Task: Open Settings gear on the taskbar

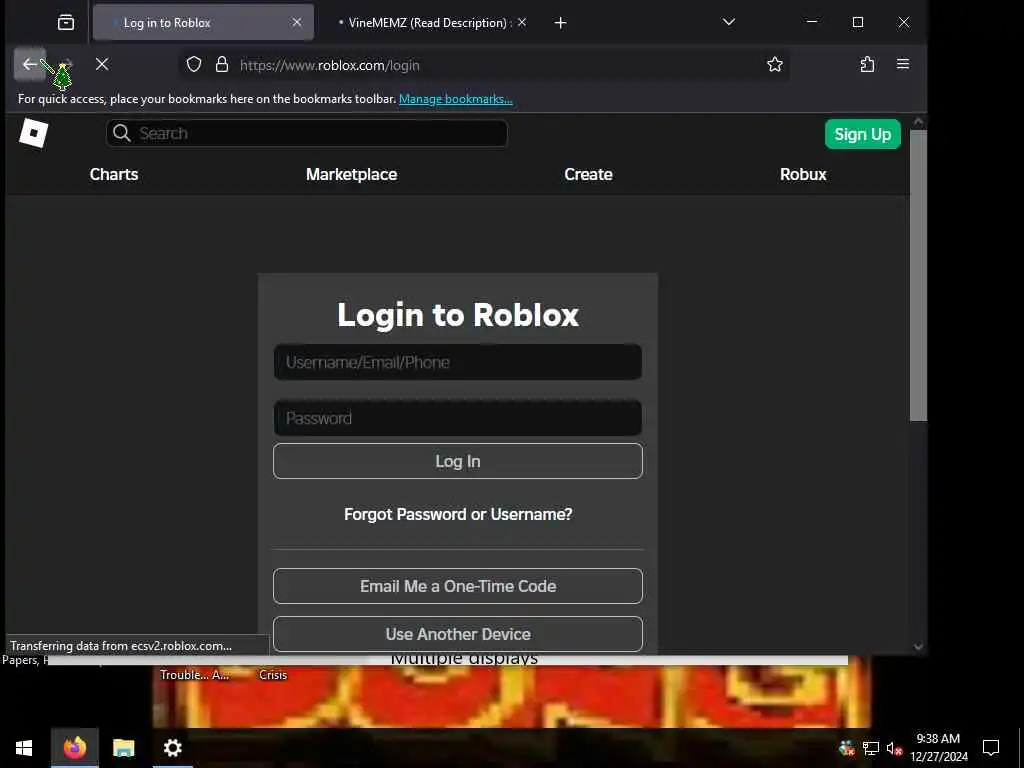Action: click(172, 748)
